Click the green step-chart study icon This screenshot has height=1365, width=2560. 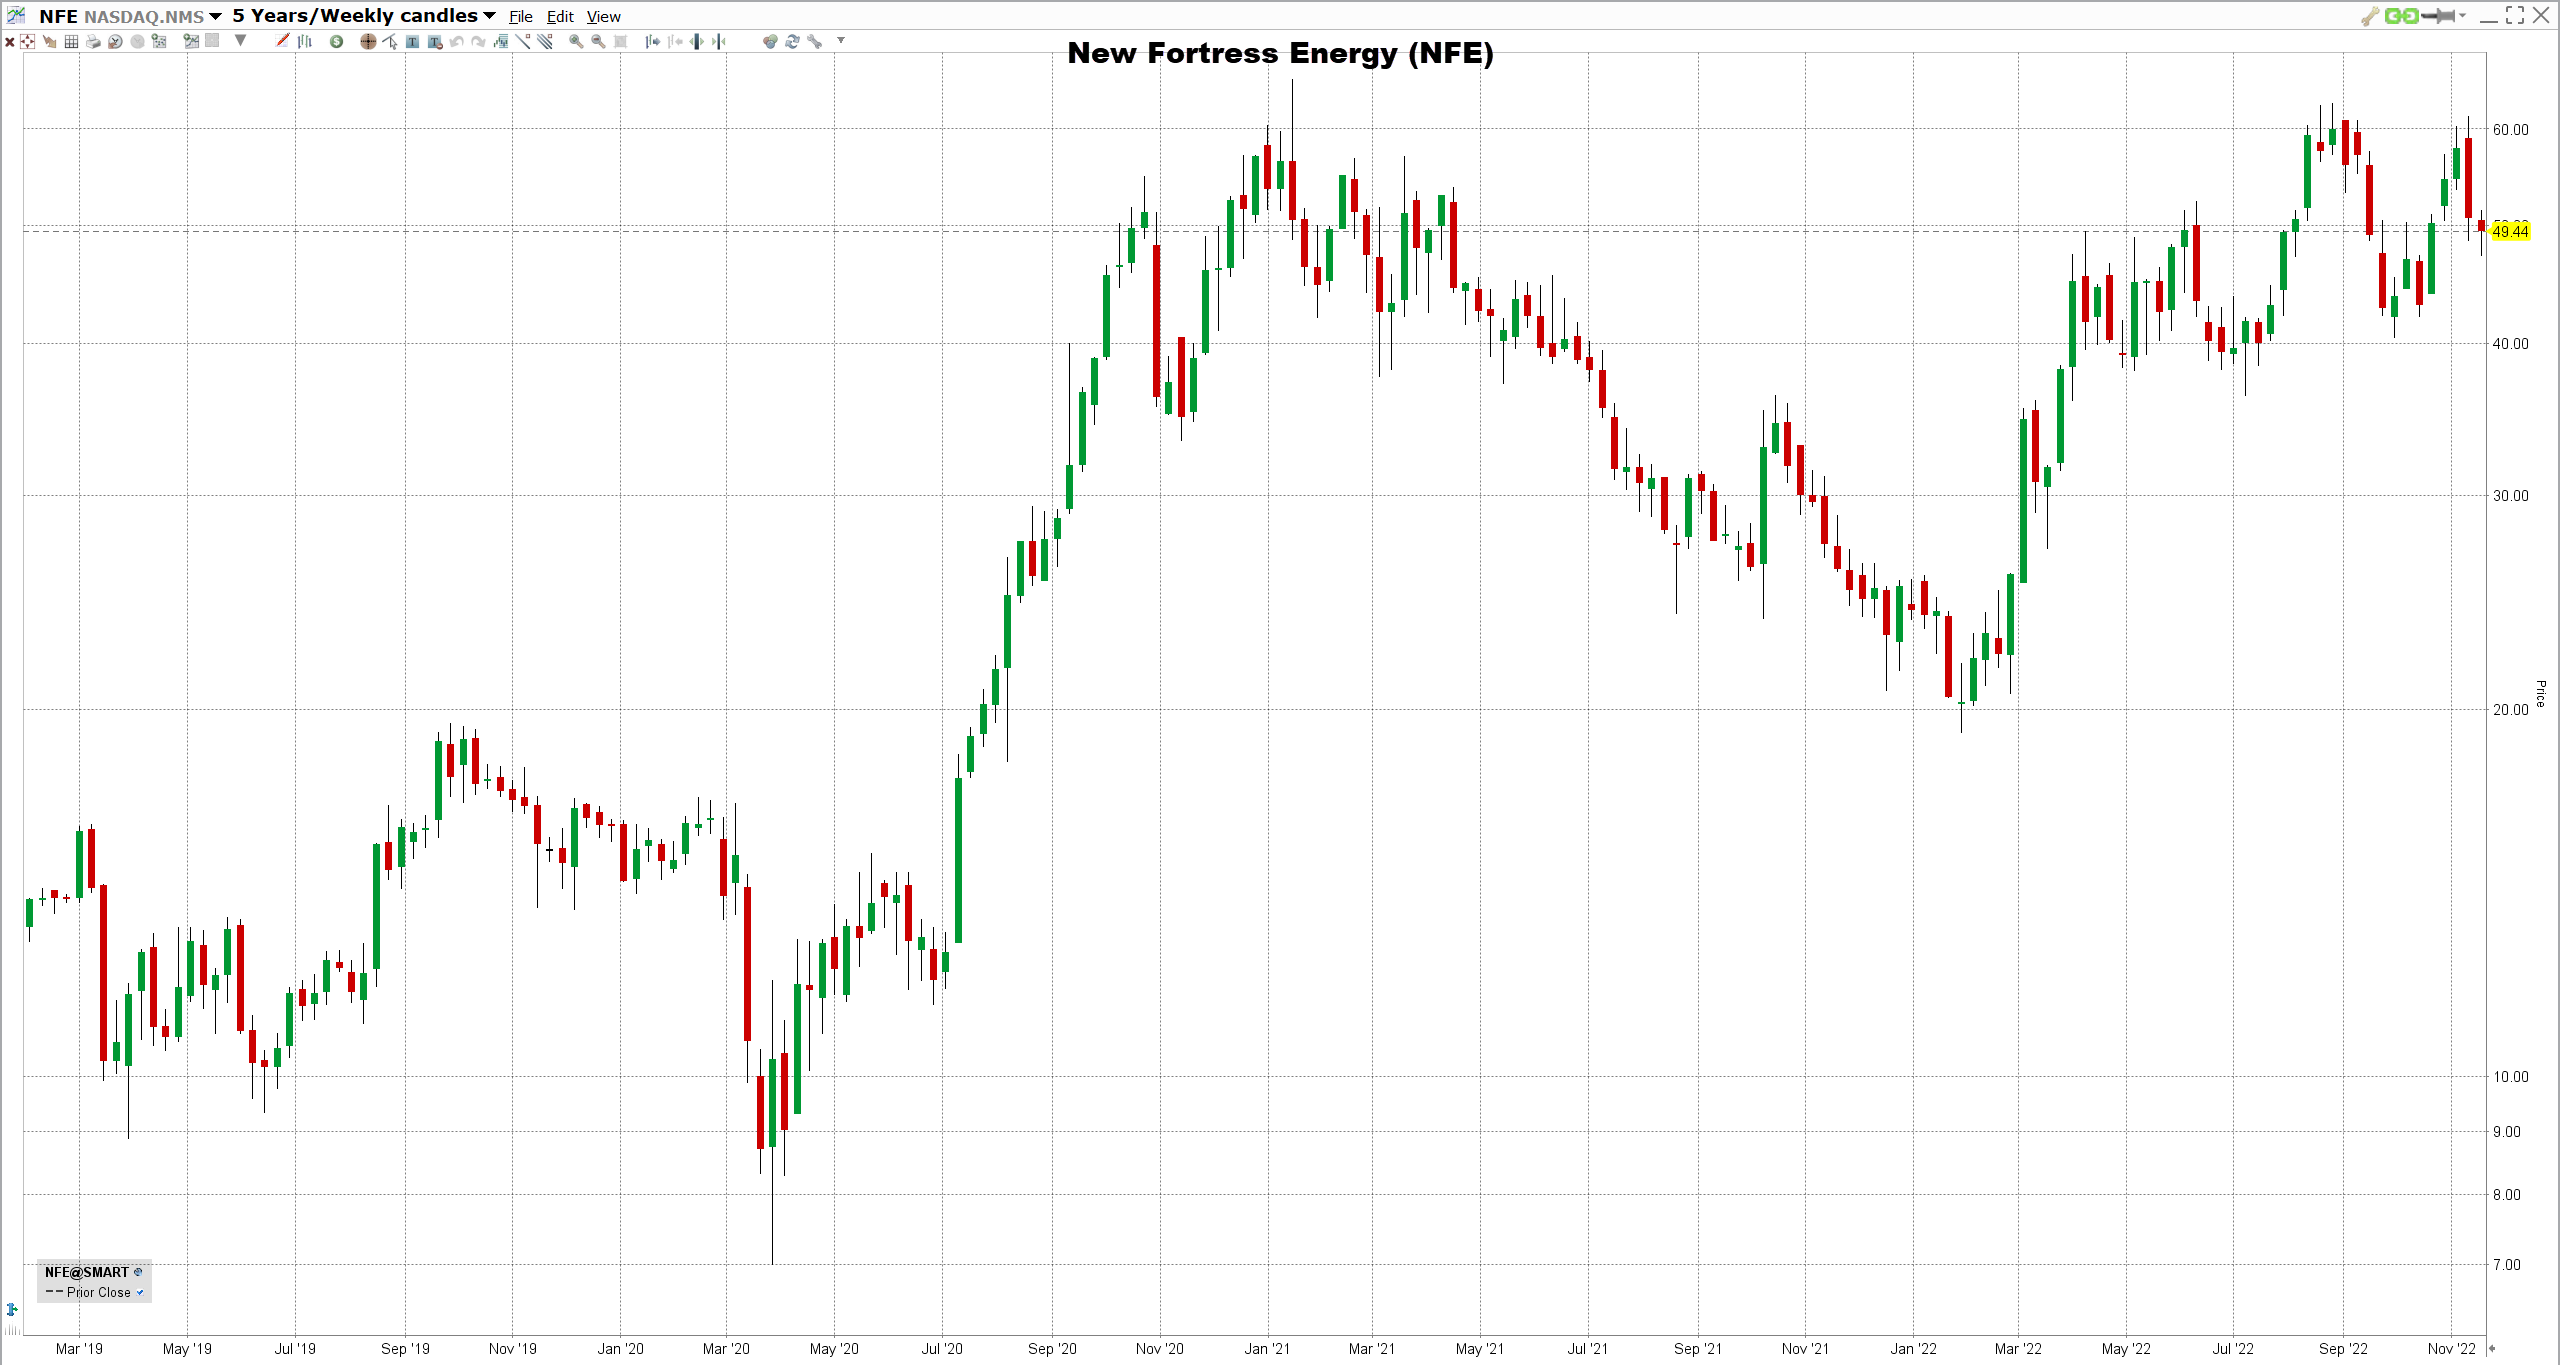click(x=499, y=41)
